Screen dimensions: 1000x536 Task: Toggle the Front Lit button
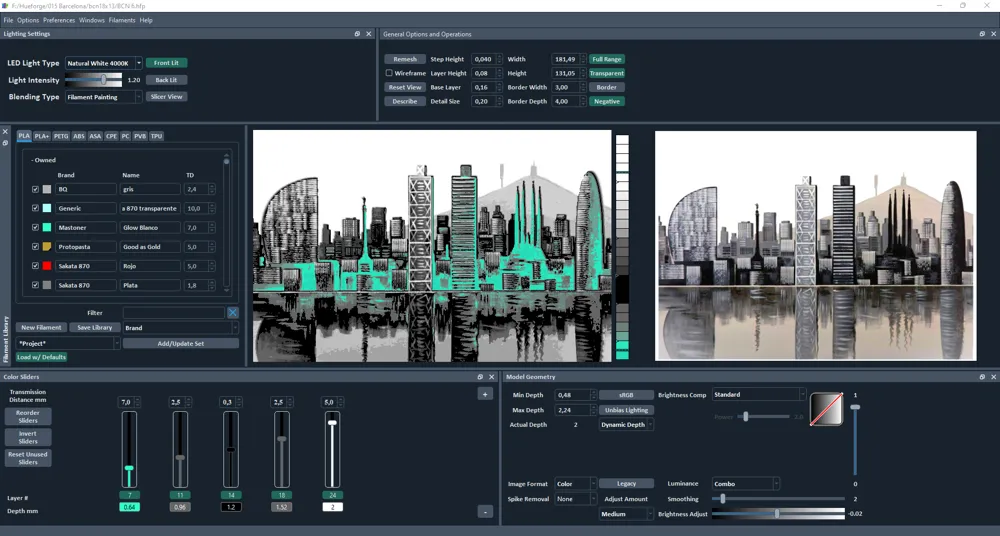coord(166,63)
